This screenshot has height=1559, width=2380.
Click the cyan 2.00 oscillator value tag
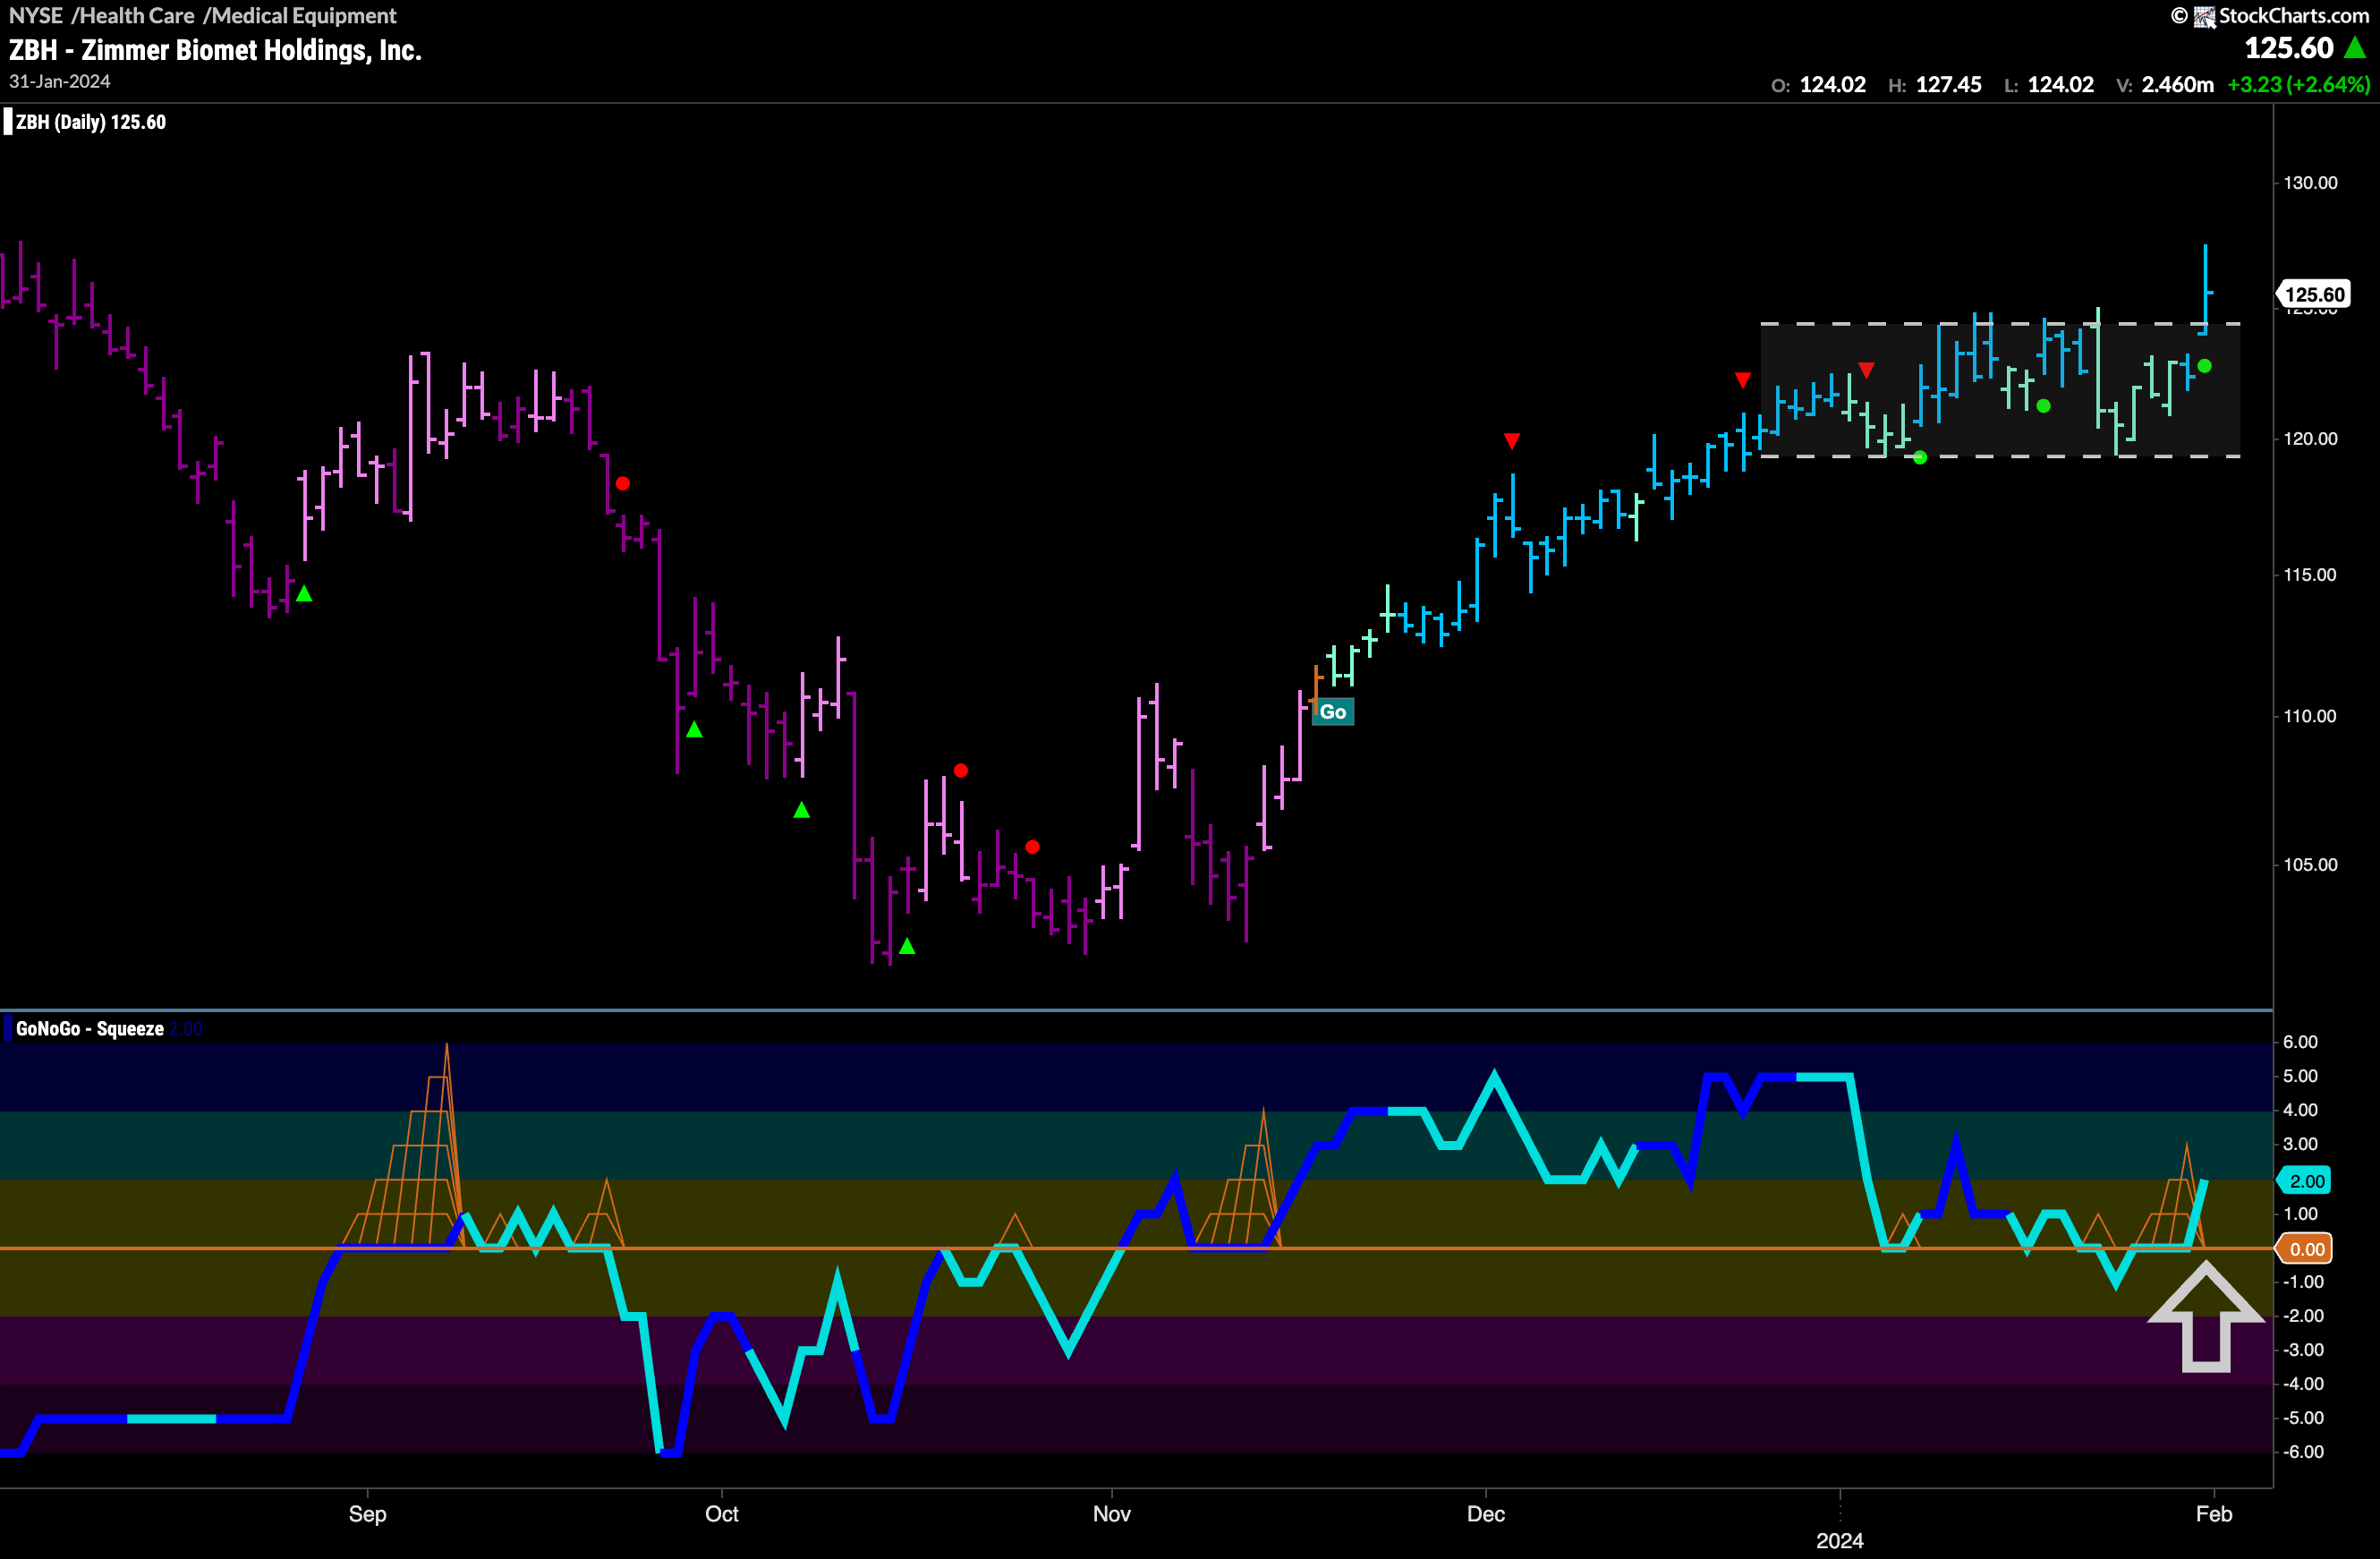pos(2306,1181)
